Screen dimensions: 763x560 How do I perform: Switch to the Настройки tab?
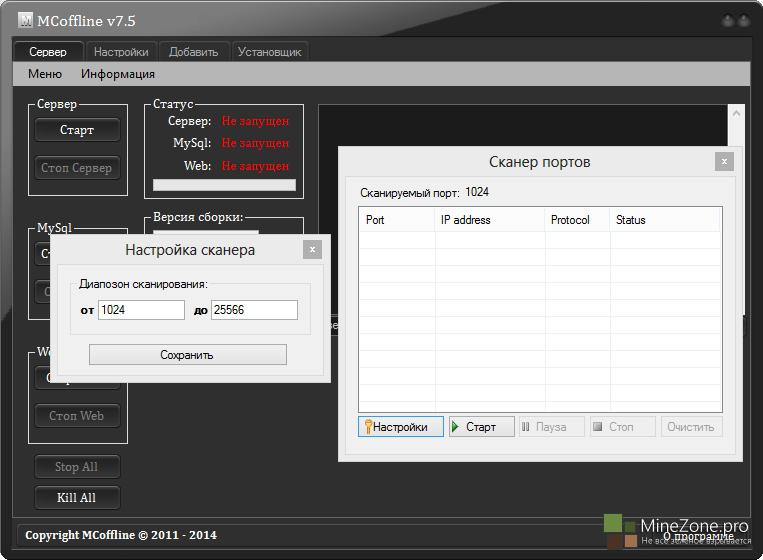point(121,52)
